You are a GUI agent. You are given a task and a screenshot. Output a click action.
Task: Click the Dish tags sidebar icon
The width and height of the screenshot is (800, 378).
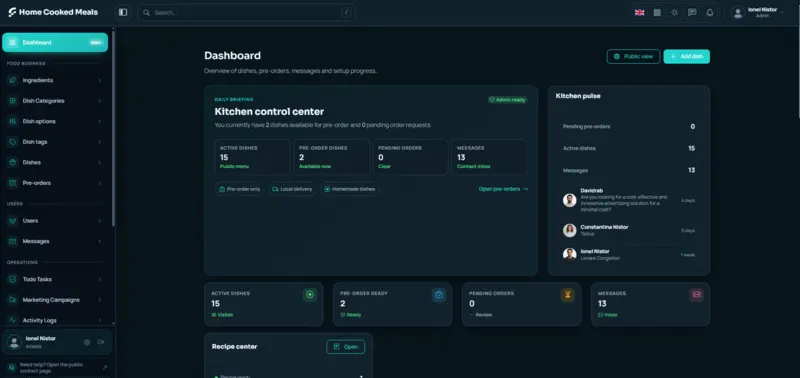tap(13, 142)
